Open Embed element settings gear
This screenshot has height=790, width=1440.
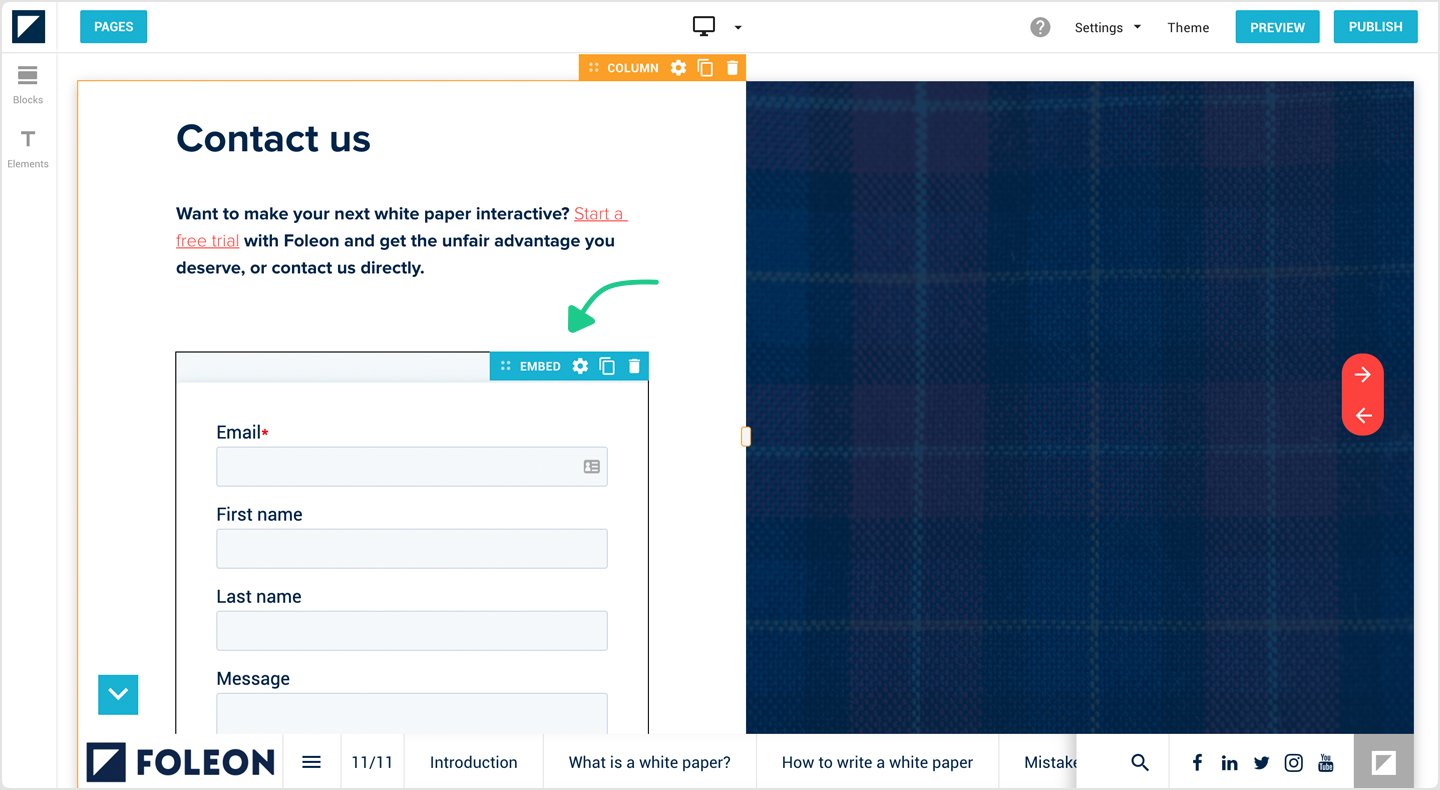point(580,366)
